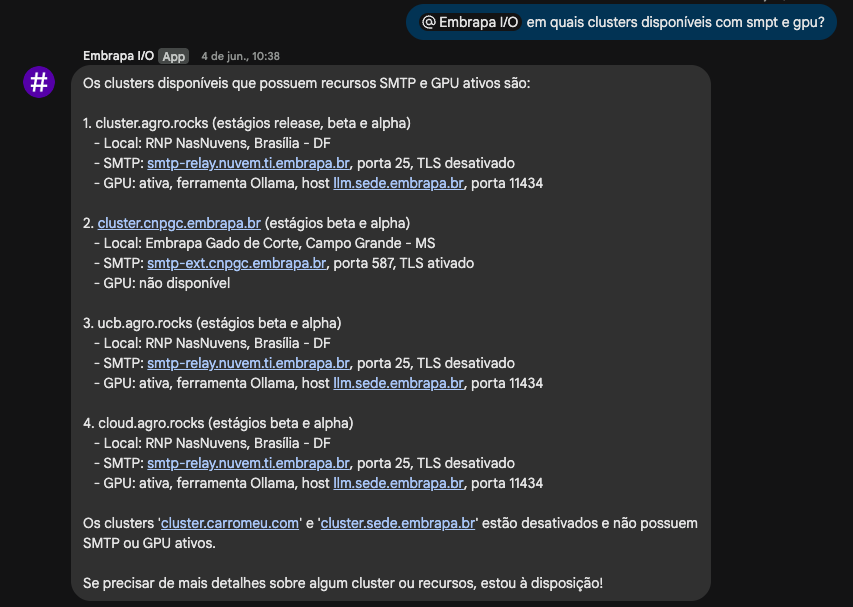Open smtp-relay.nuvem.ti.embrapa.br link under ucb.agro.rocks
The height and width of the screenshot is (607, 853).
249,363
